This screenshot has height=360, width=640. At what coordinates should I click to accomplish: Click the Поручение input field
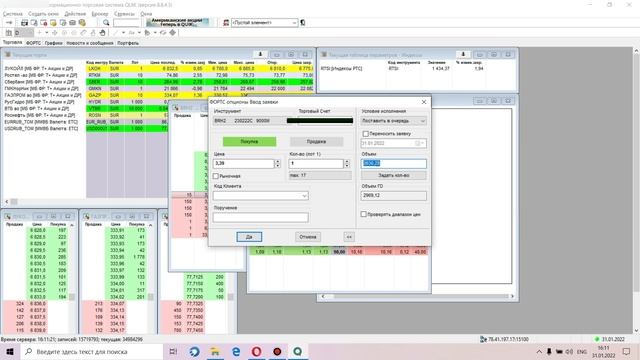coord(260,218)
